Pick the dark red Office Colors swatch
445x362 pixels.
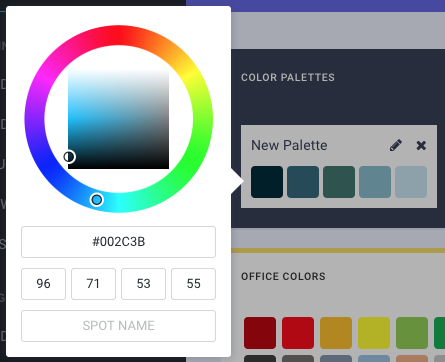tap(260, 333)
